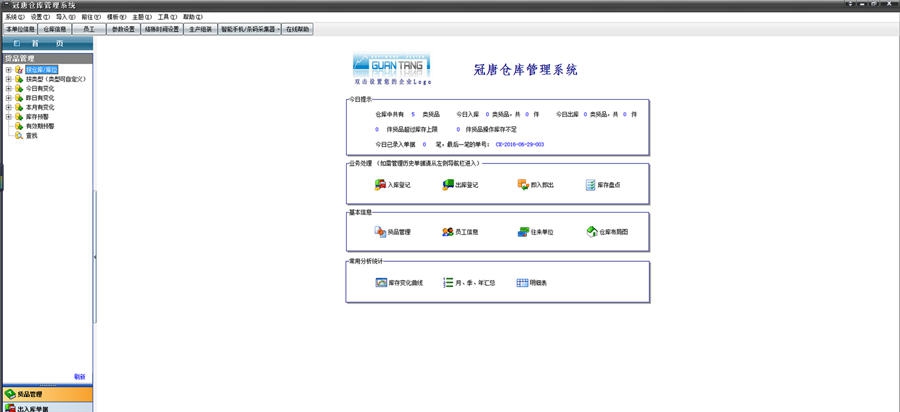This screenshot has width=900, height=412.
Task: Click the settings button right of 参数设置
Action: click(x=162, y=29)
